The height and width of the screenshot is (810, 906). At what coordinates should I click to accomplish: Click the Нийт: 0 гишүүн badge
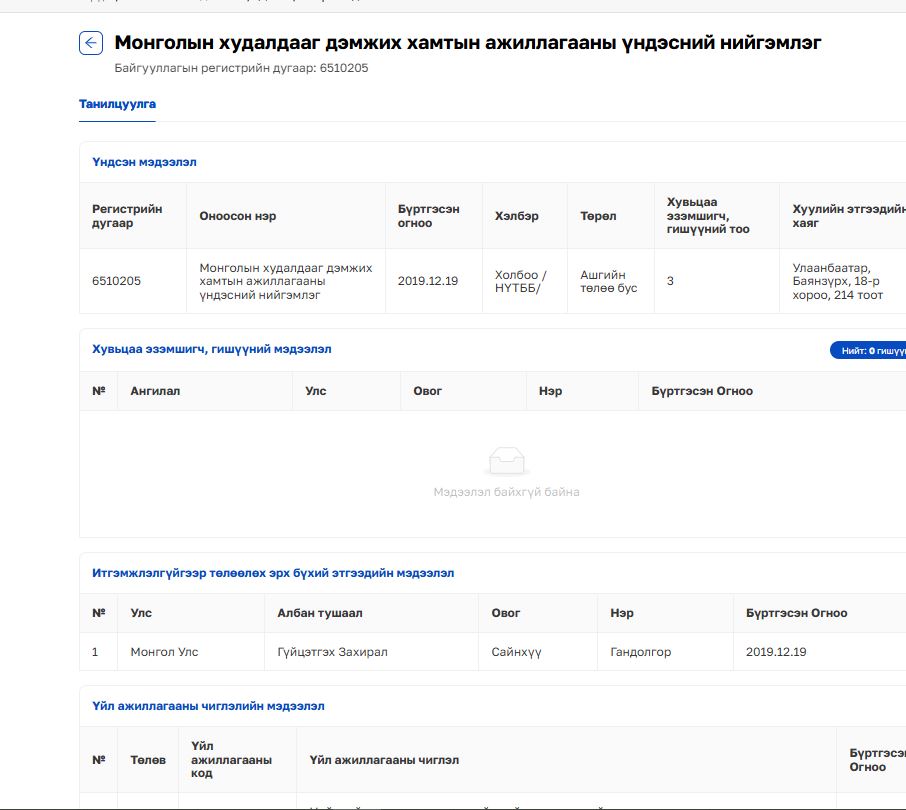[868, 350]
